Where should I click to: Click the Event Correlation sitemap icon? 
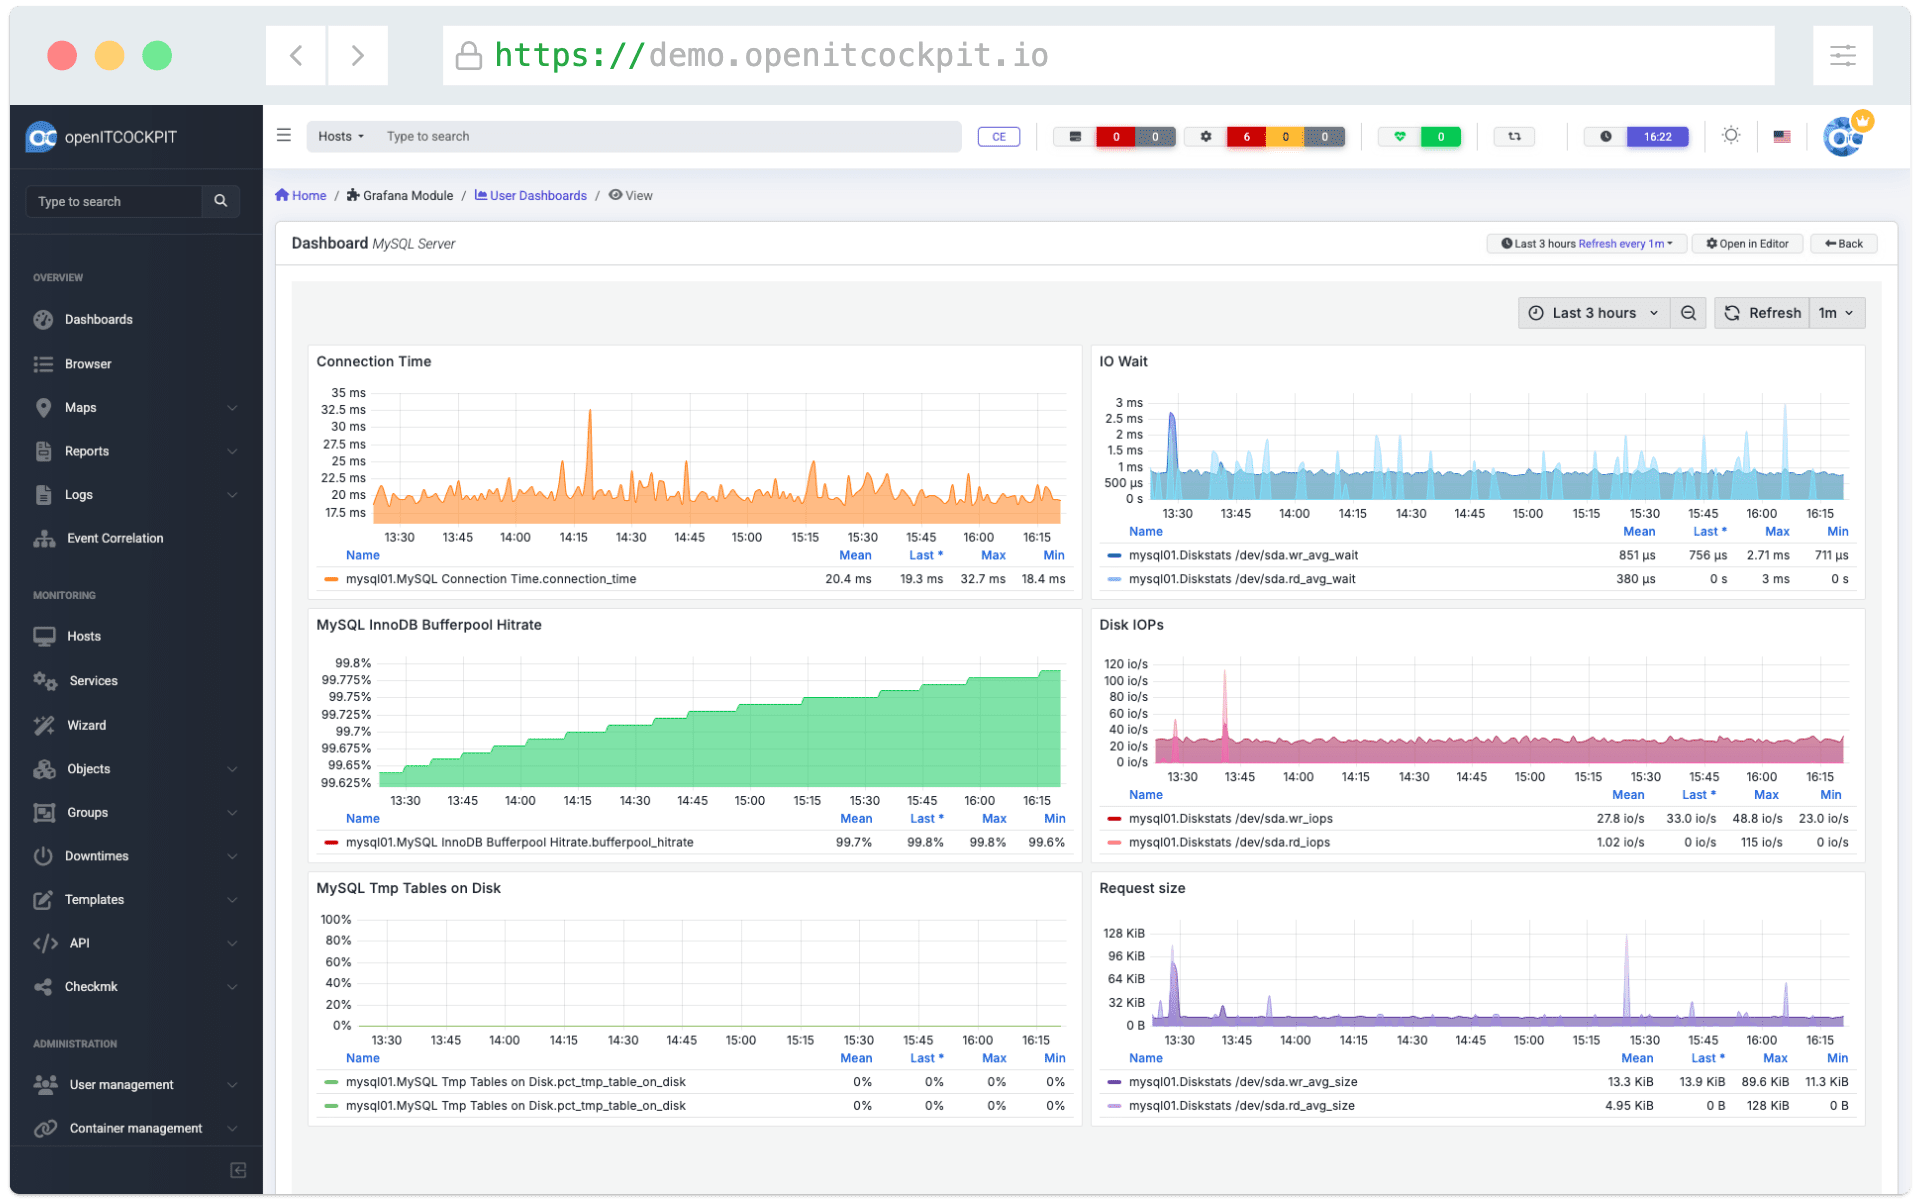[x=44, y=538]
